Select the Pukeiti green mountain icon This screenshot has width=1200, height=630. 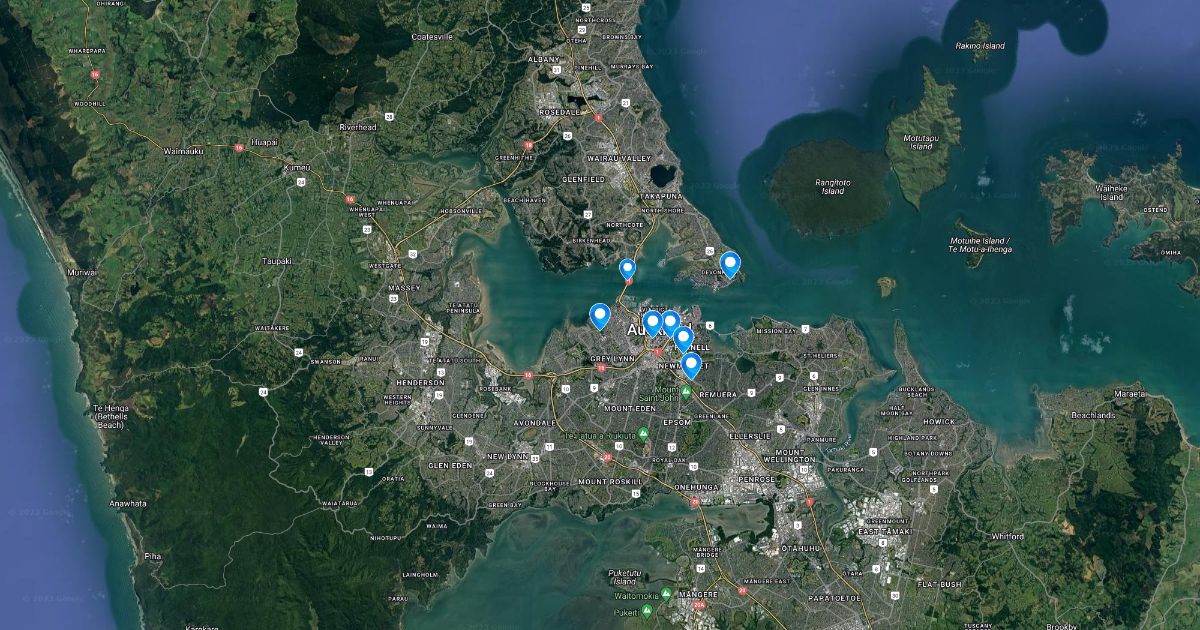[x=647, y=609]
